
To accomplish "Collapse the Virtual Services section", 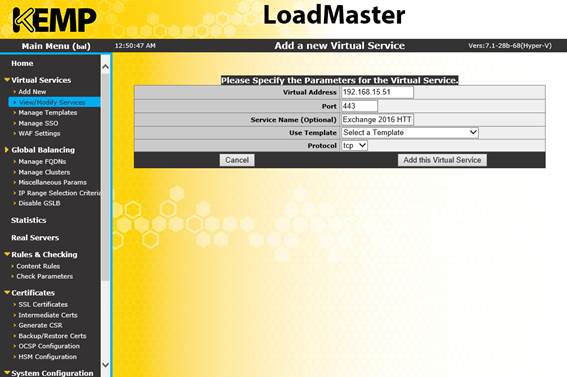I will point(41,80).
